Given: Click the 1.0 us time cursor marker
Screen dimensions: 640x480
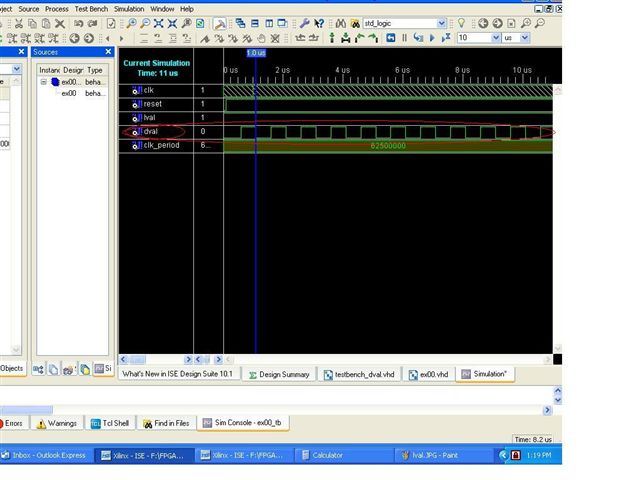Looking at the screenshot, I should (256, 53).
